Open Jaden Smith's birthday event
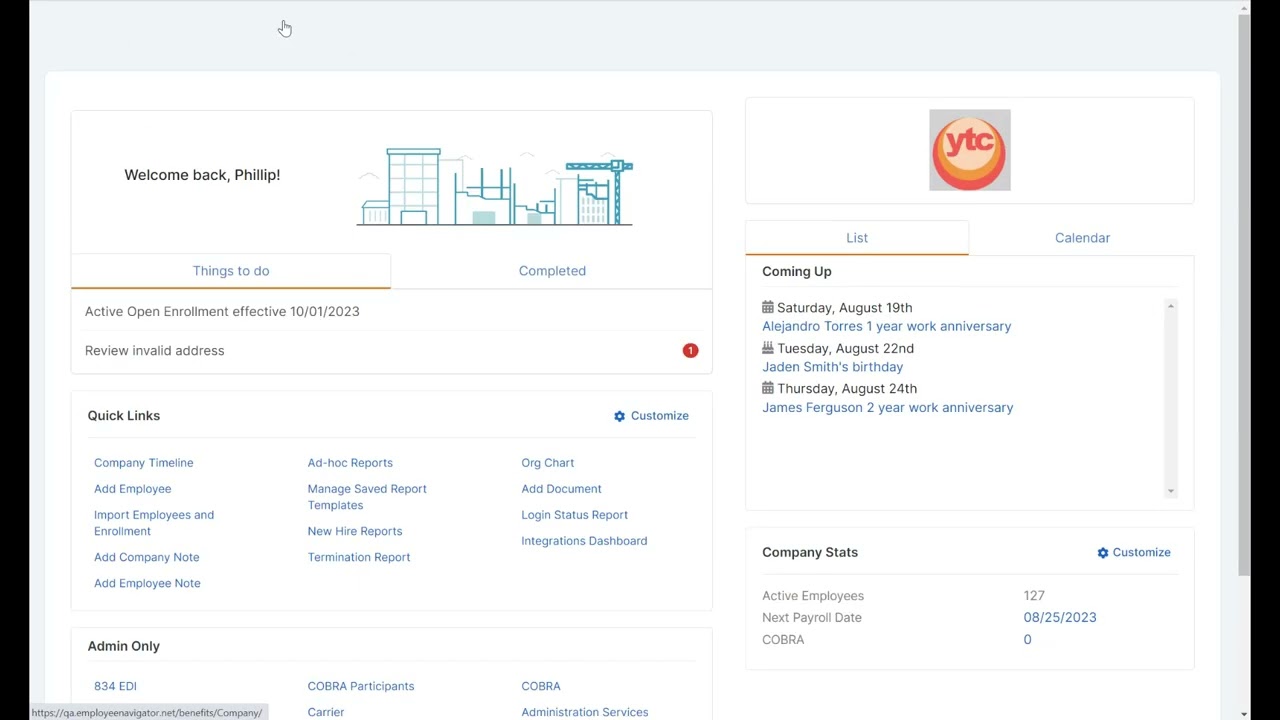Screen dimensions: 1280x720 pos(833,367)
